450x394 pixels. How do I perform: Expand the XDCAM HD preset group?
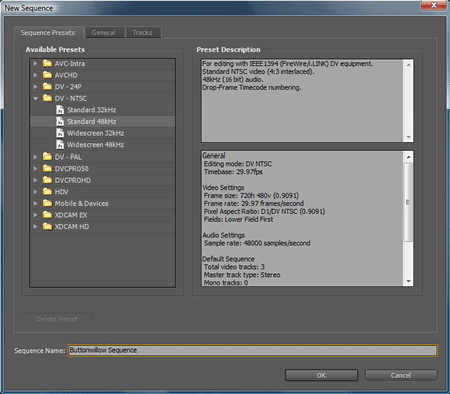point(35,226)
